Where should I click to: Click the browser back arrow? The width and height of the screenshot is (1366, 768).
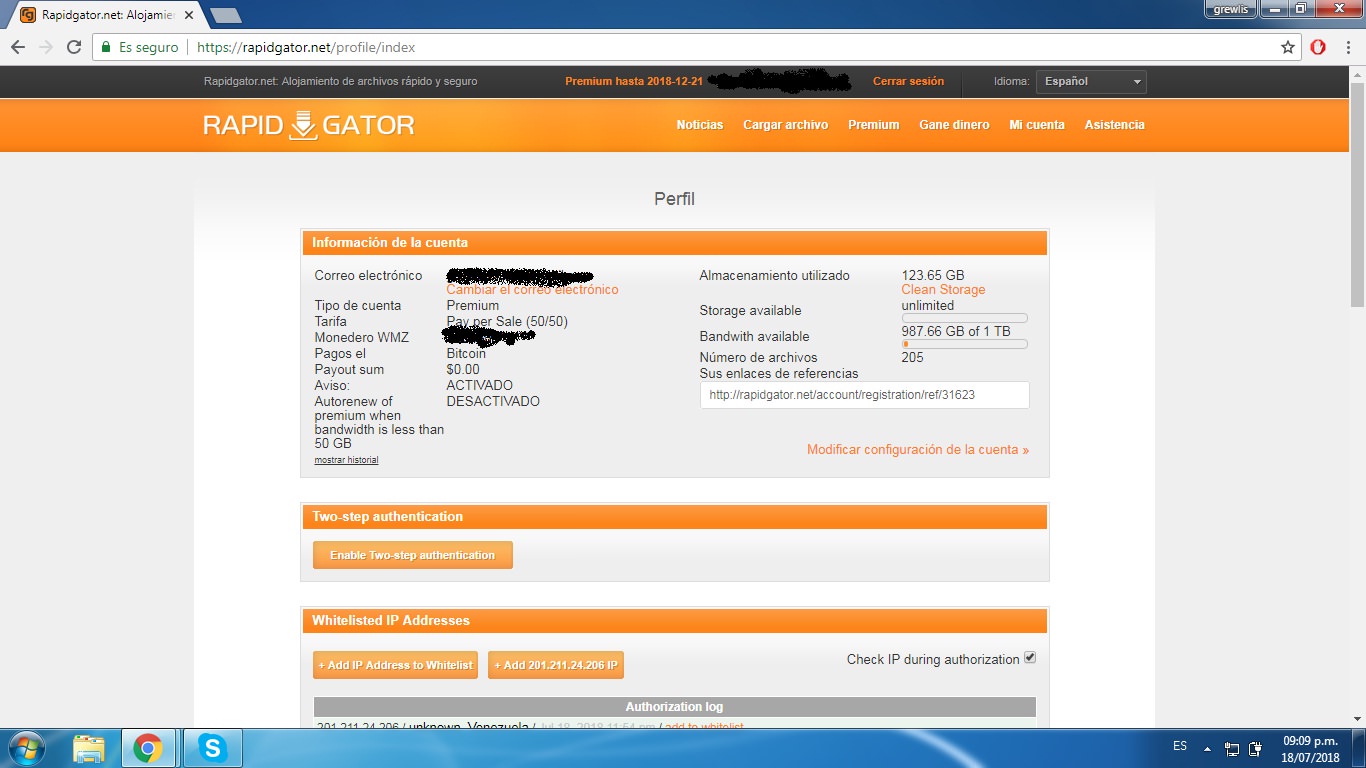[x=18, y=47]
